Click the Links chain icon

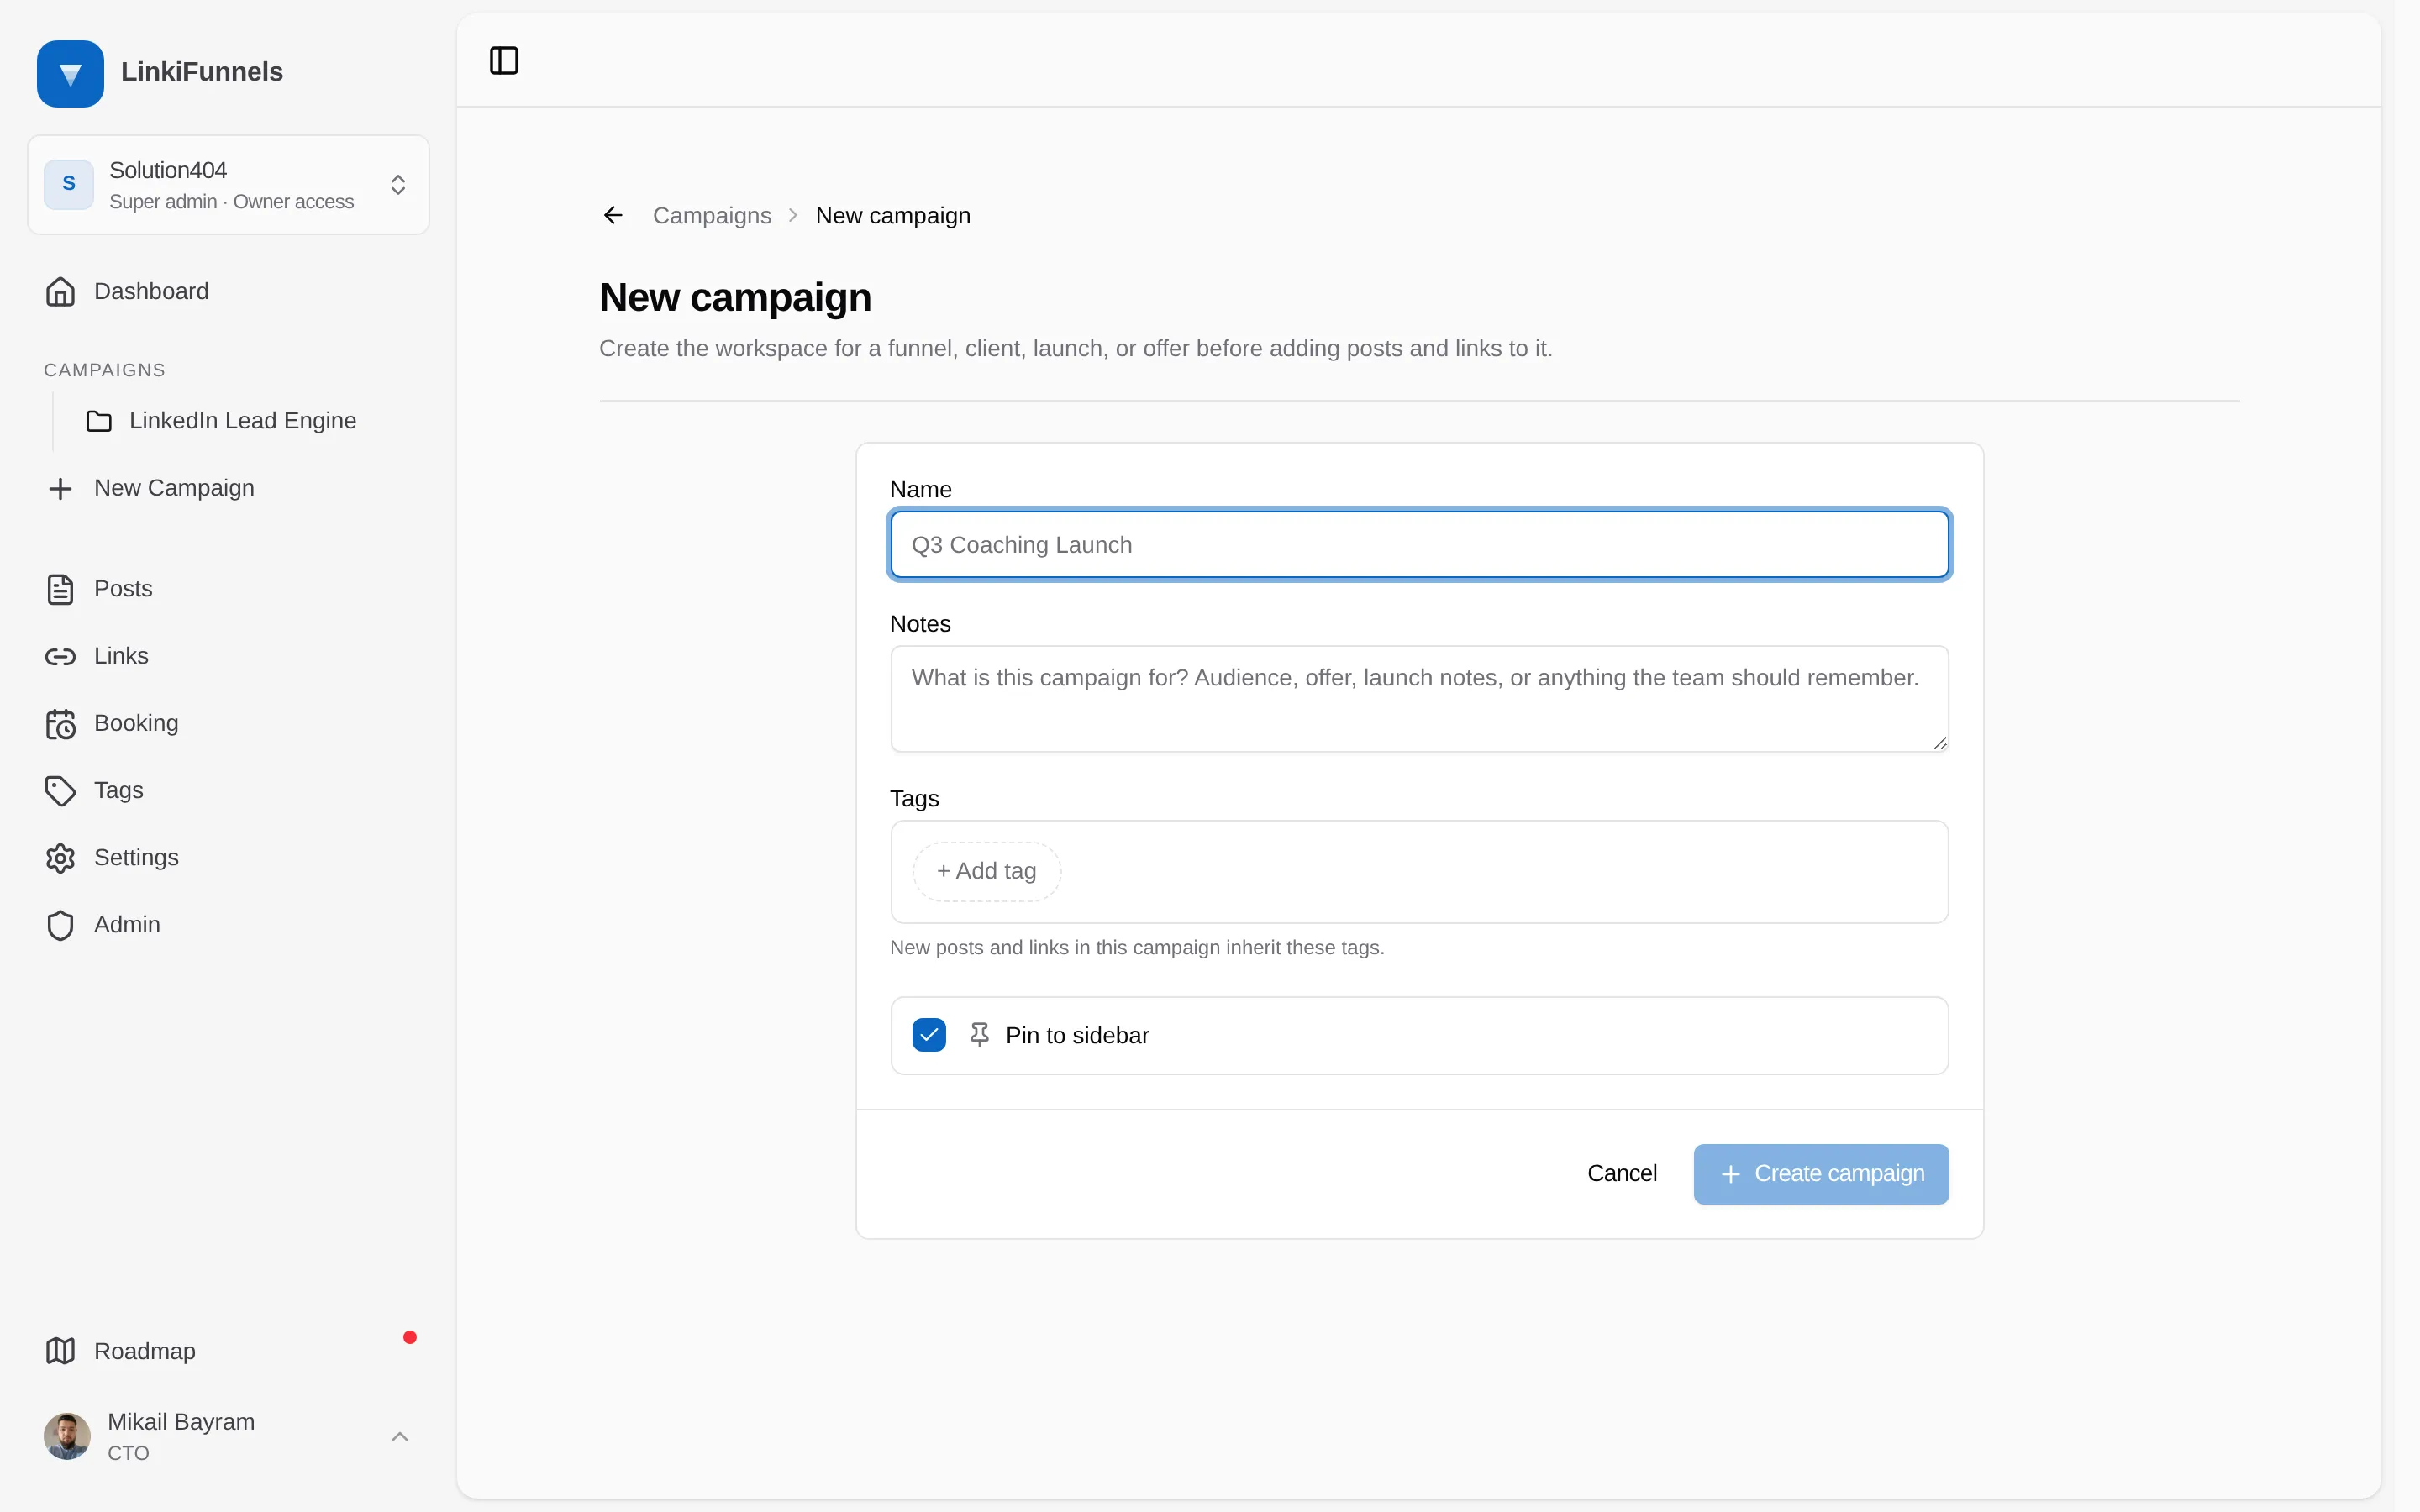[60, 656]
